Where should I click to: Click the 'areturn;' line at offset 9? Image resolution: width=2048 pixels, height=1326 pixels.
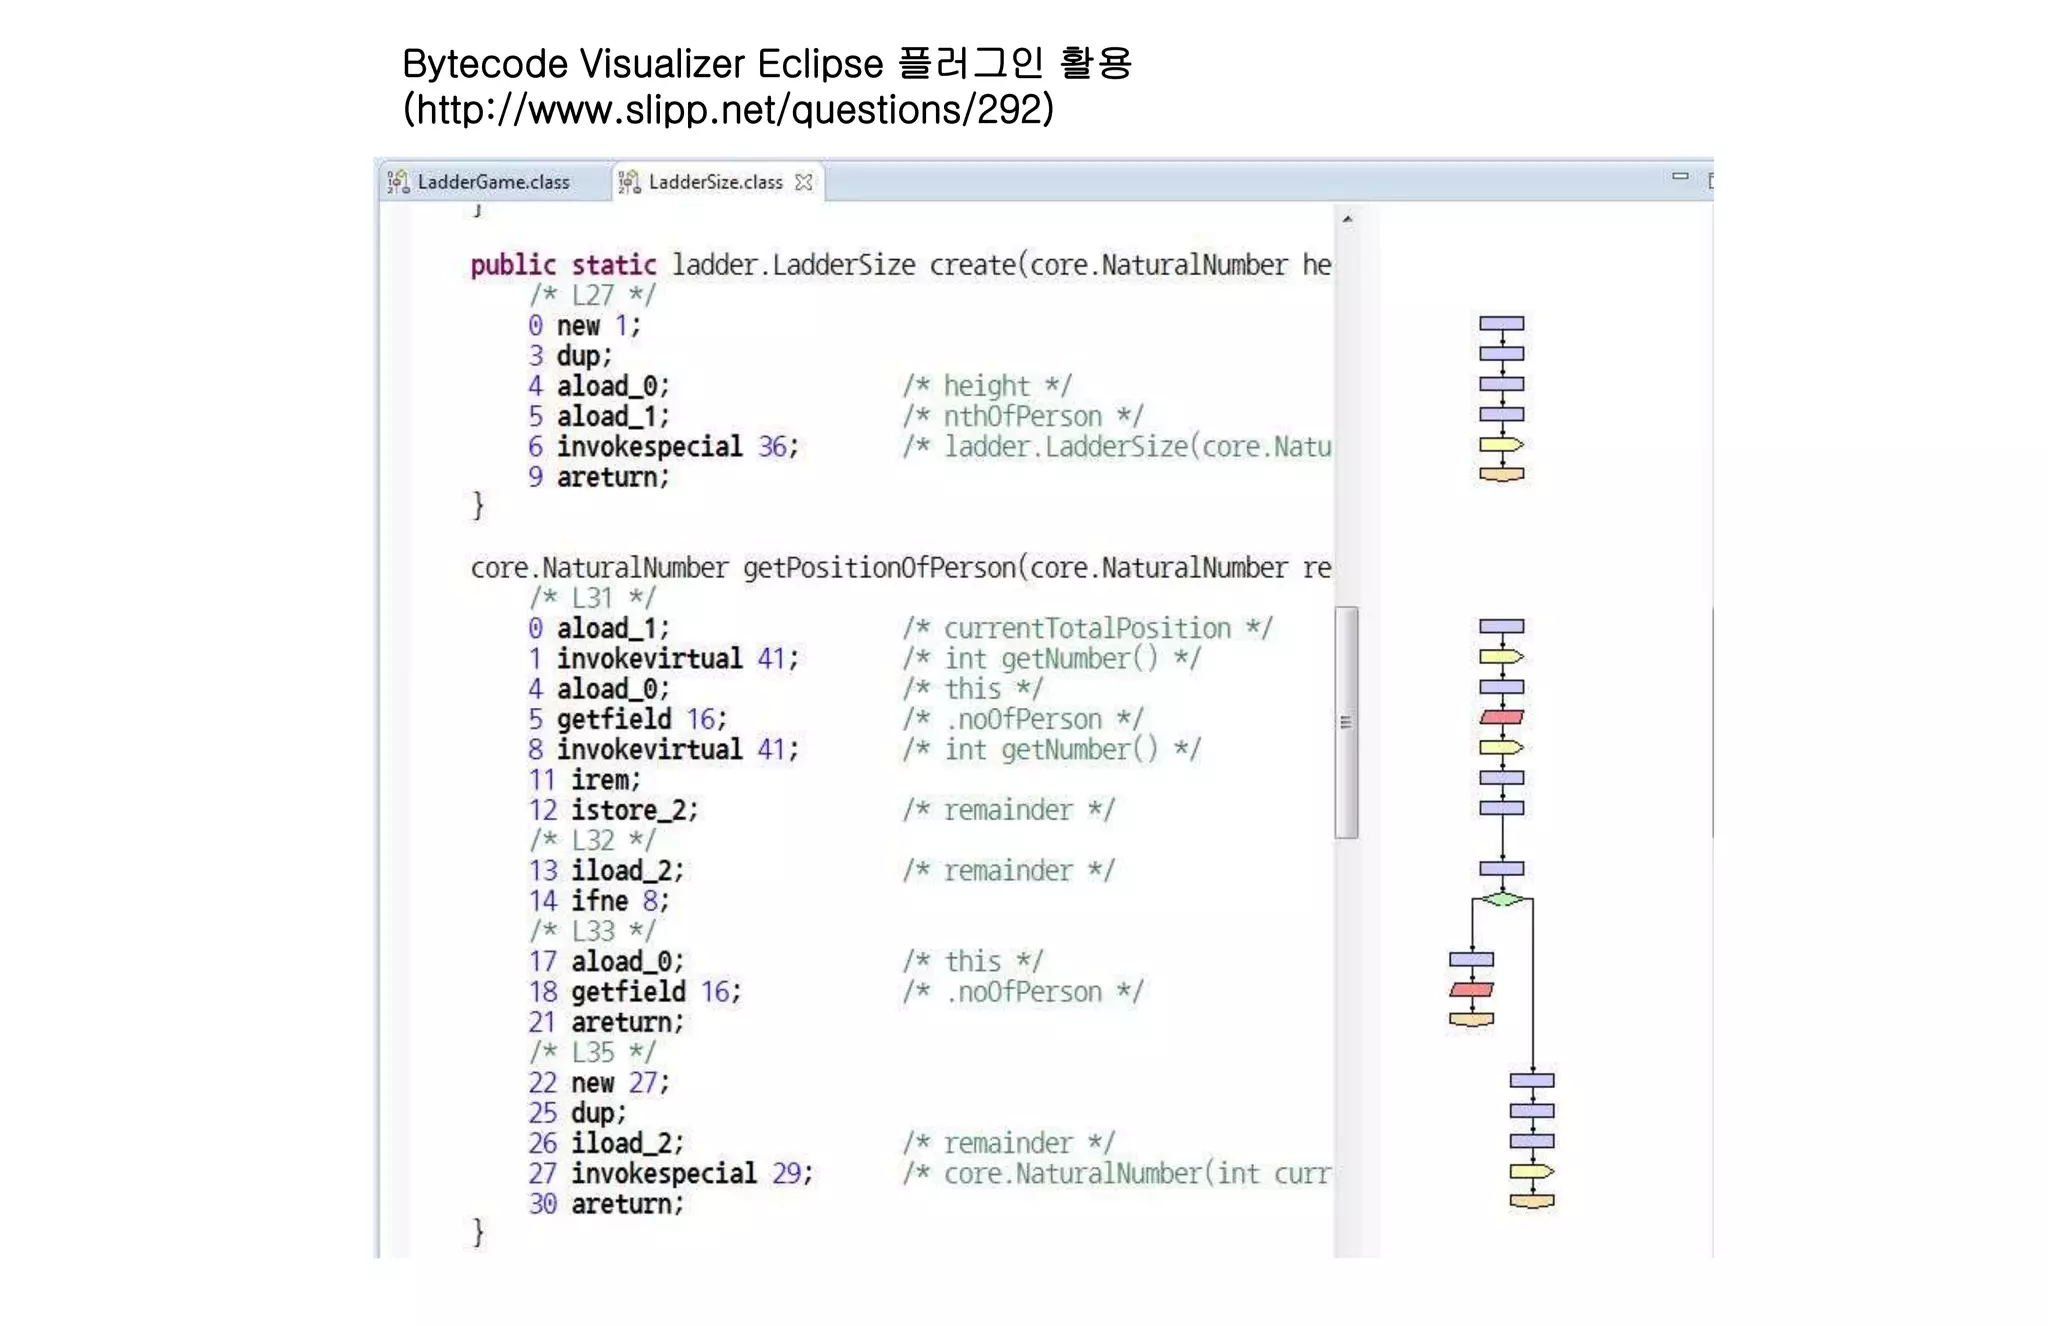(599, 477)
